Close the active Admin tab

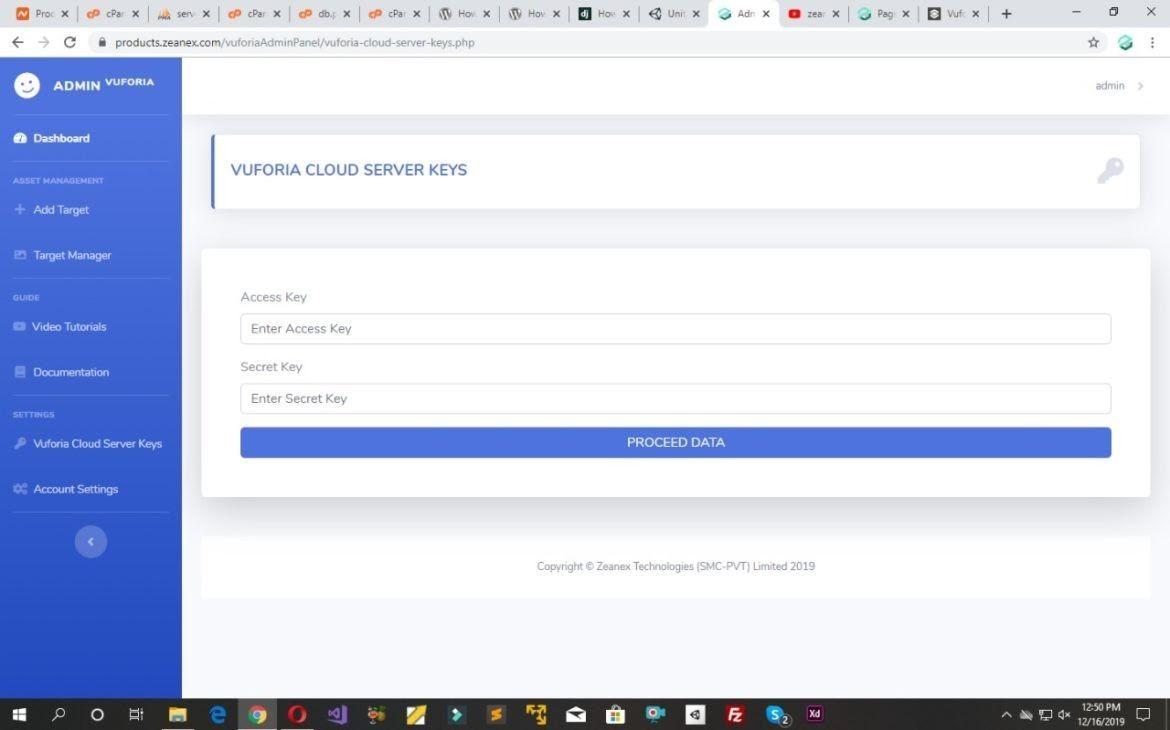click(766, 13)
